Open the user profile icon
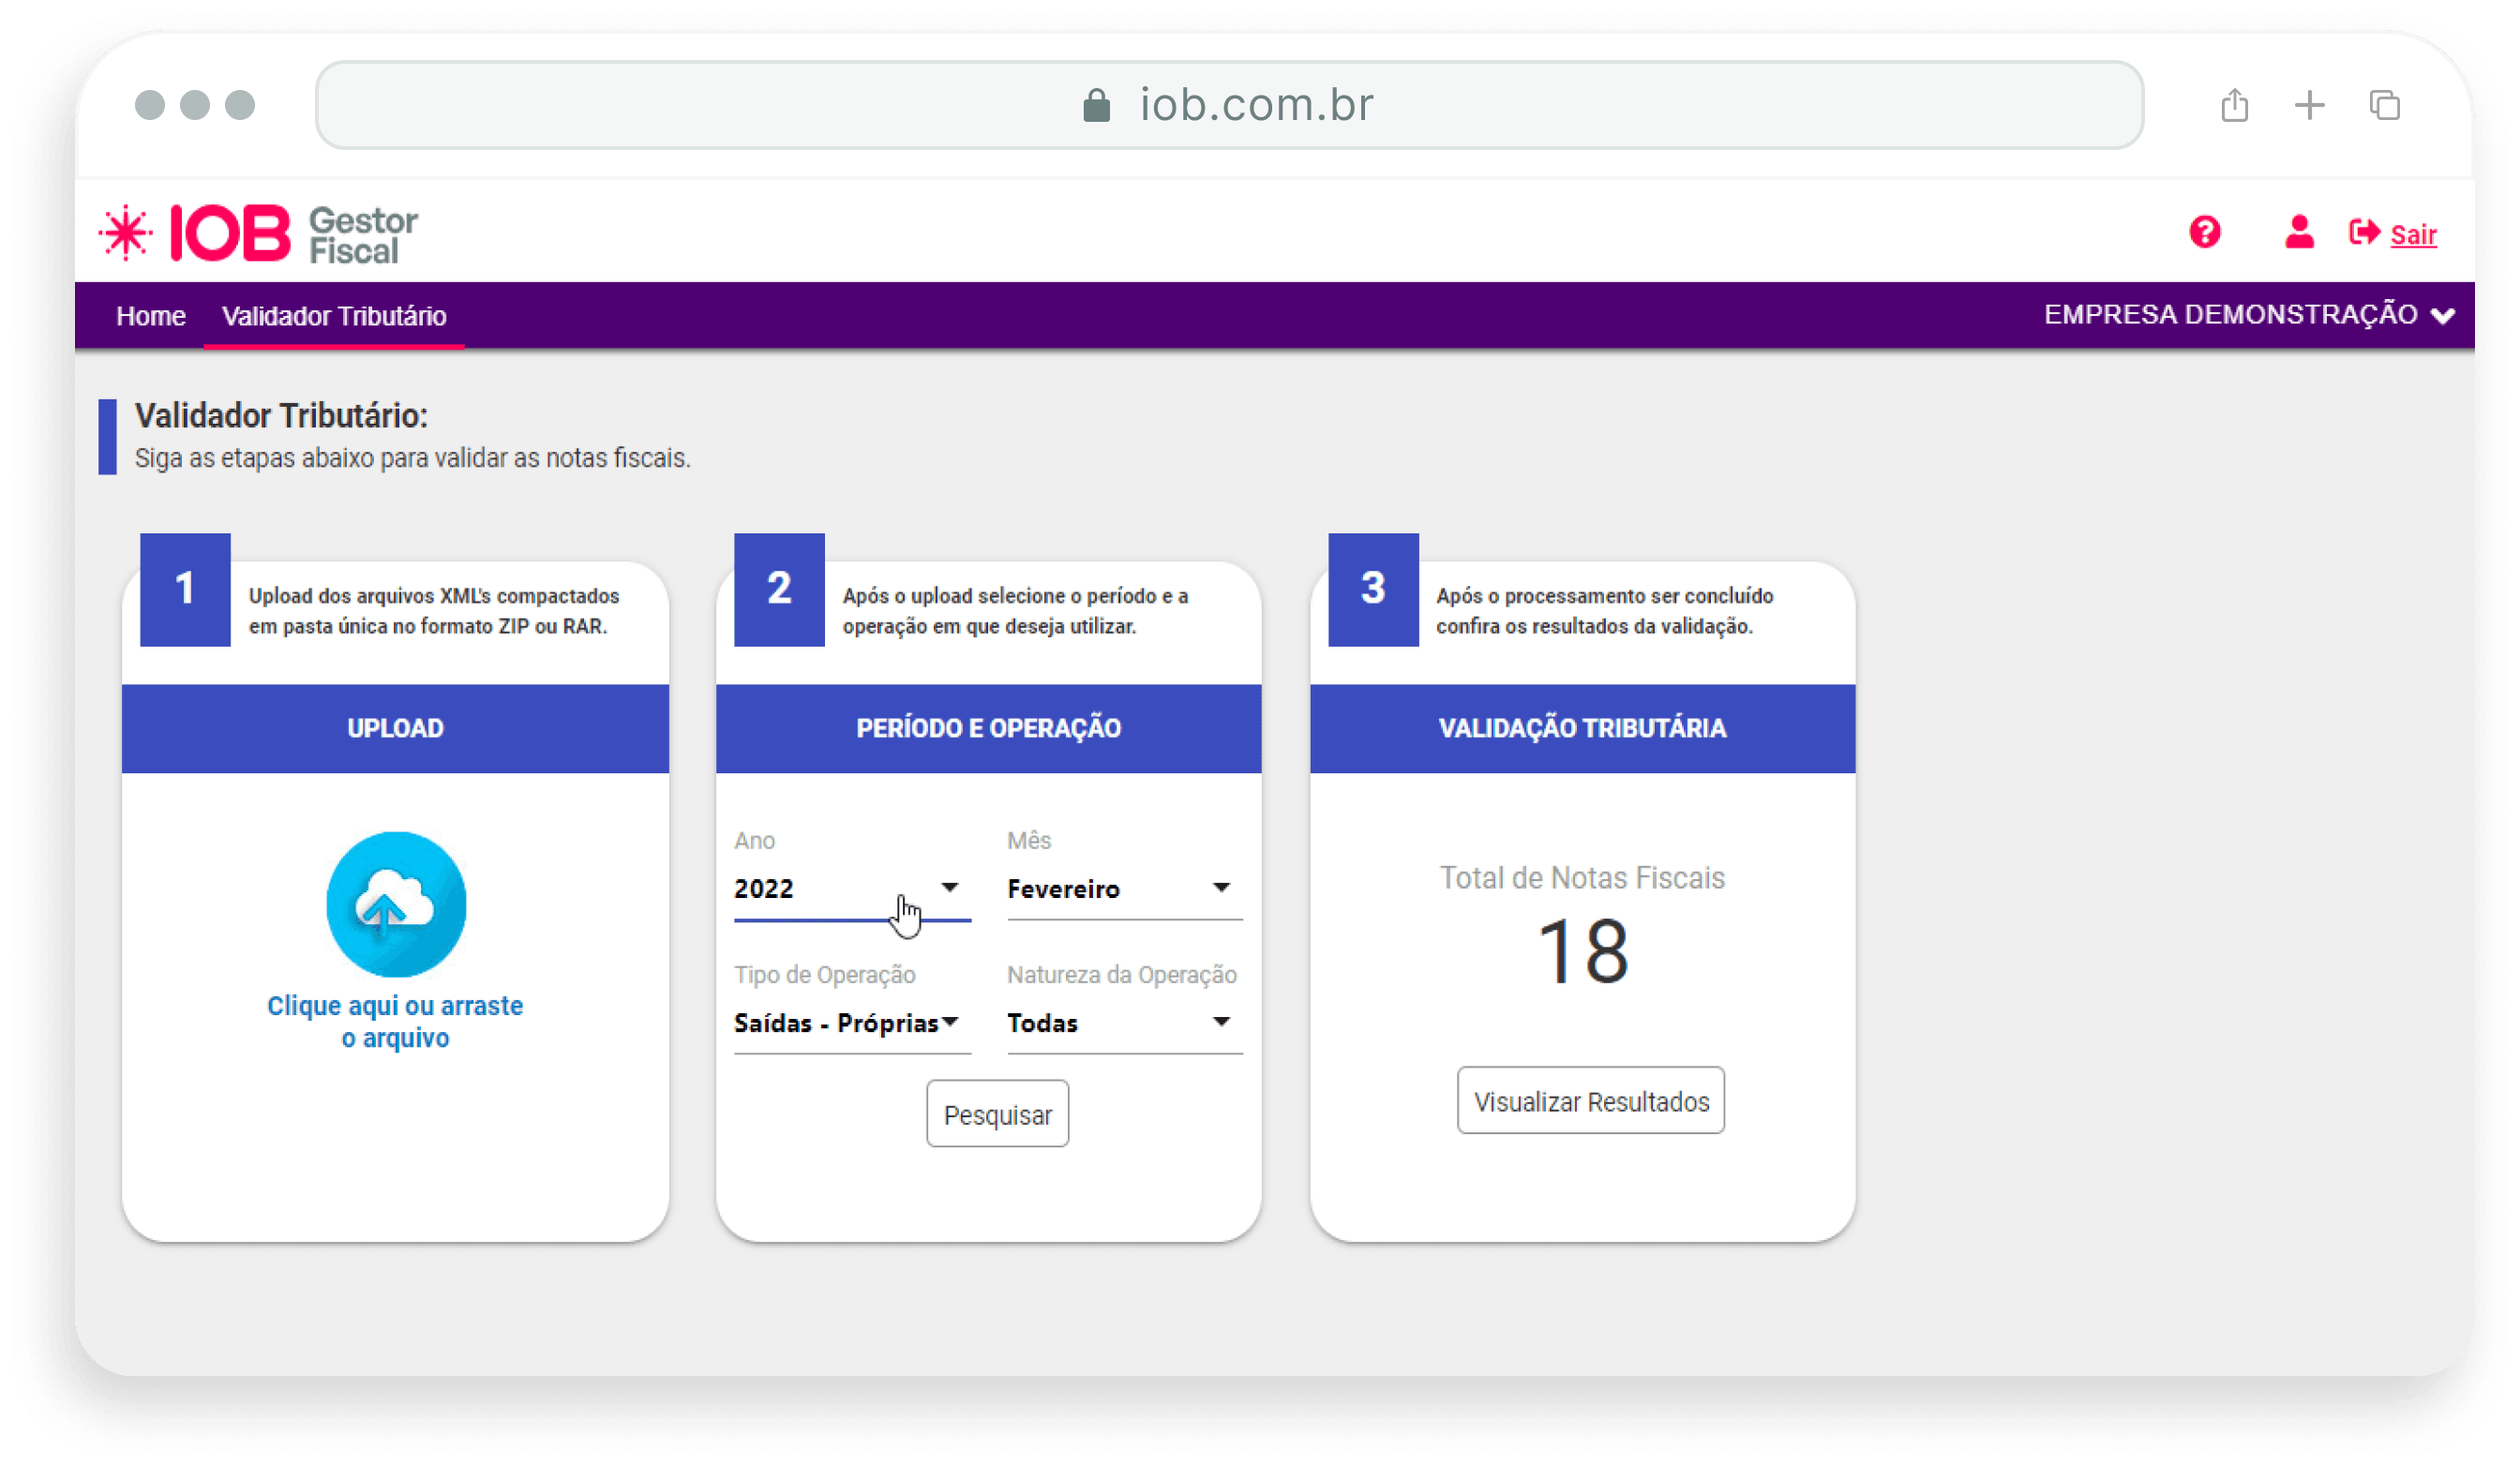 (2298, 232)
